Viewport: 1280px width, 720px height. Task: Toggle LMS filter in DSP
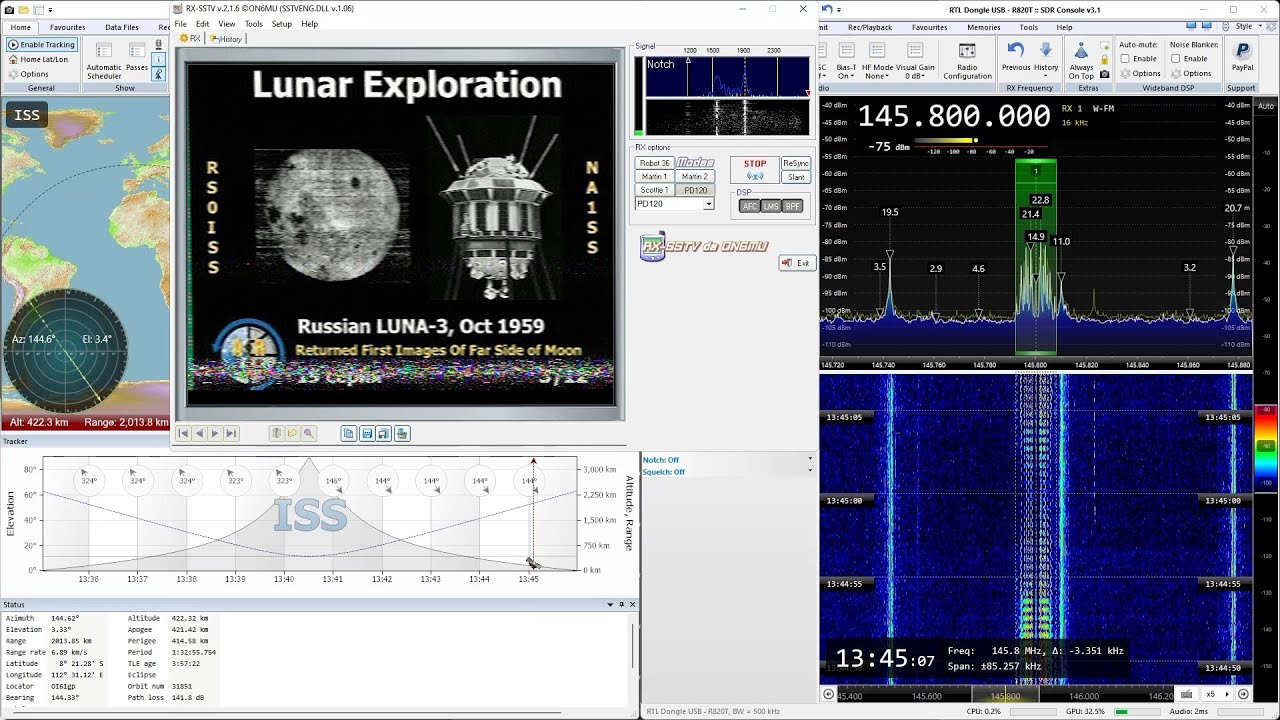pos(770,206)
